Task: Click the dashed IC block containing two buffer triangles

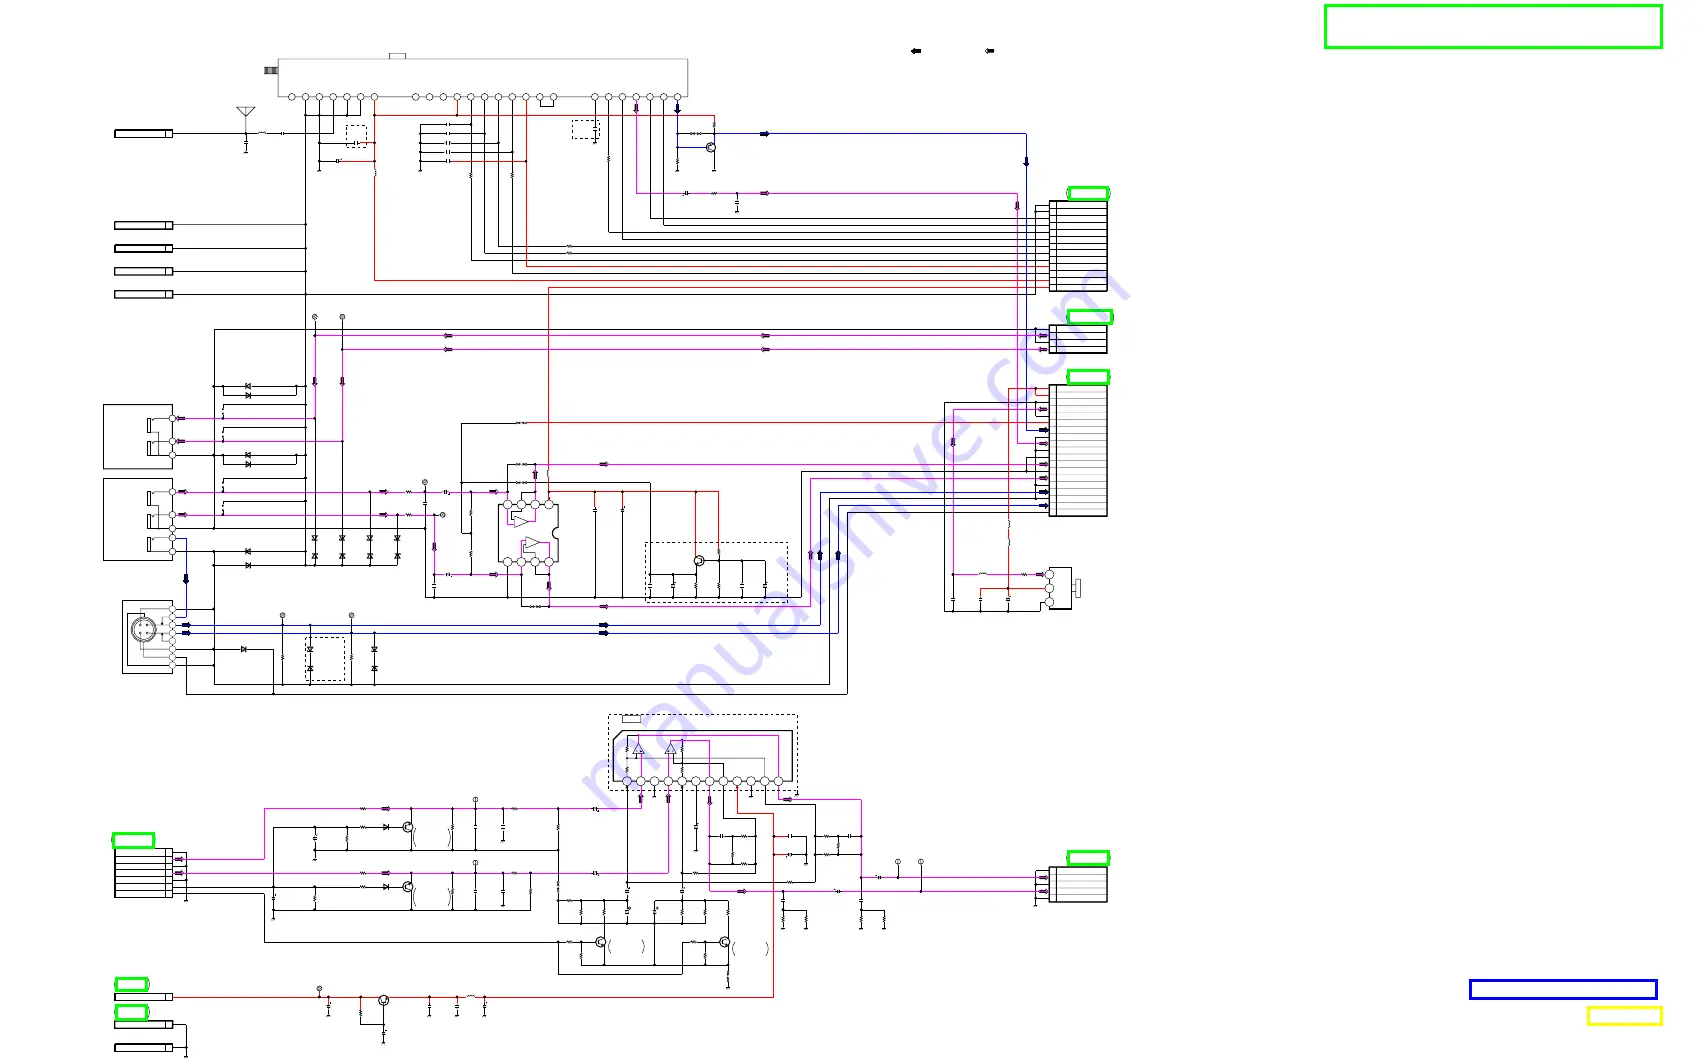Action: [x=703, y=753]
